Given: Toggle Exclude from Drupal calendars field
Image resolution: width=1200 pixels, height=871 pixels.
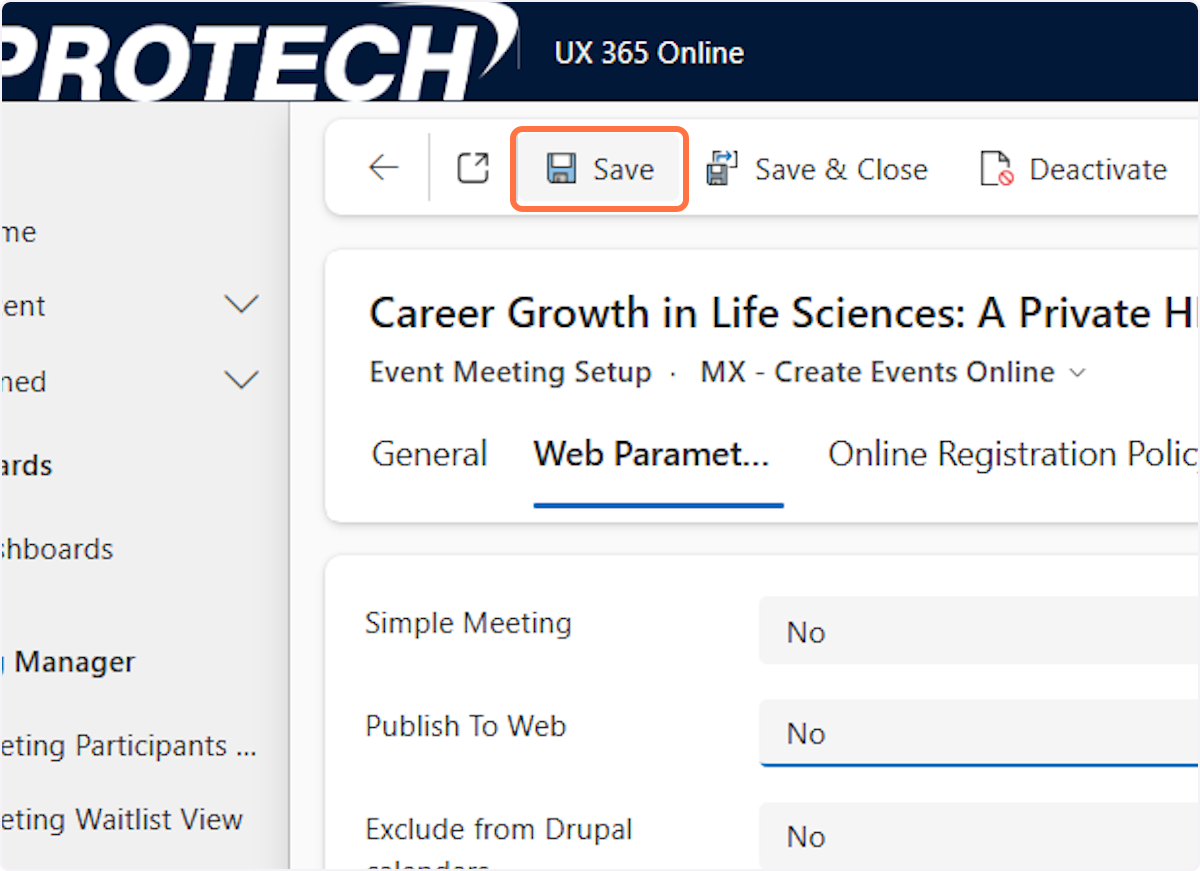Looking at the screenshot, I should coord(978,836).
